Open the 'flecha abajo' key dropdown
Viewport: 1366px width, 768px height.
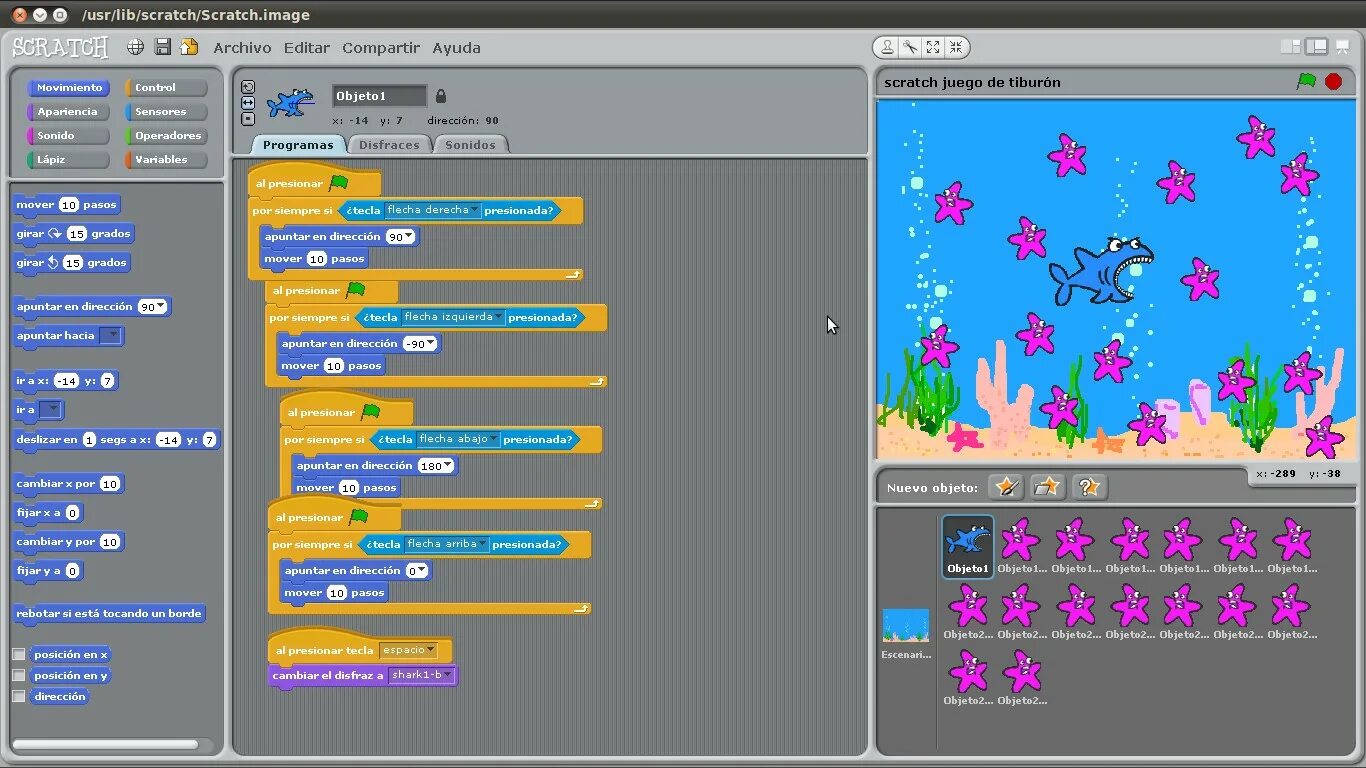click(x=458, y=439)
